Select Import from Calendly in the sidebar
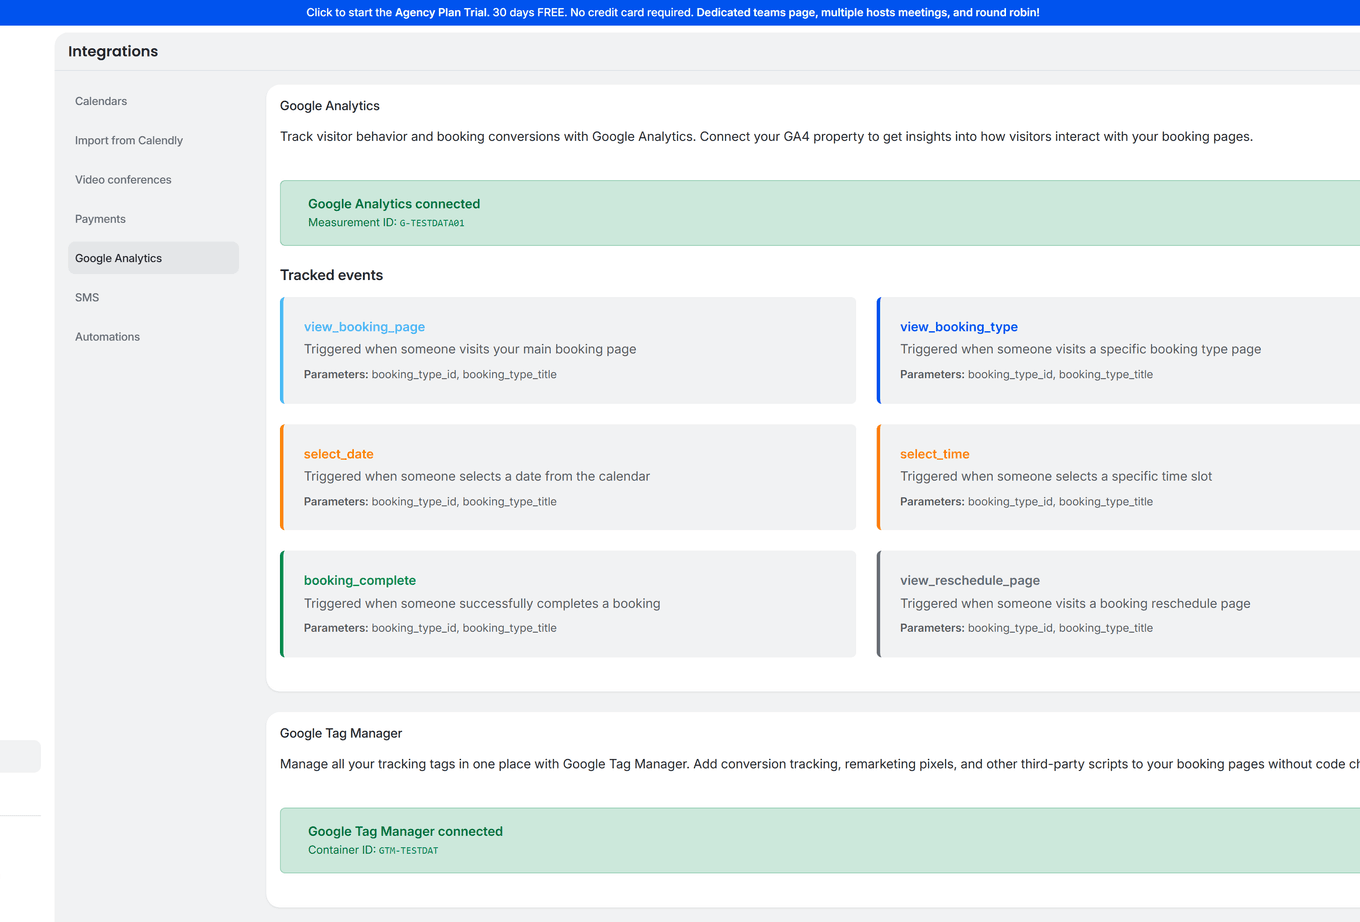 [x=128, y=140]
